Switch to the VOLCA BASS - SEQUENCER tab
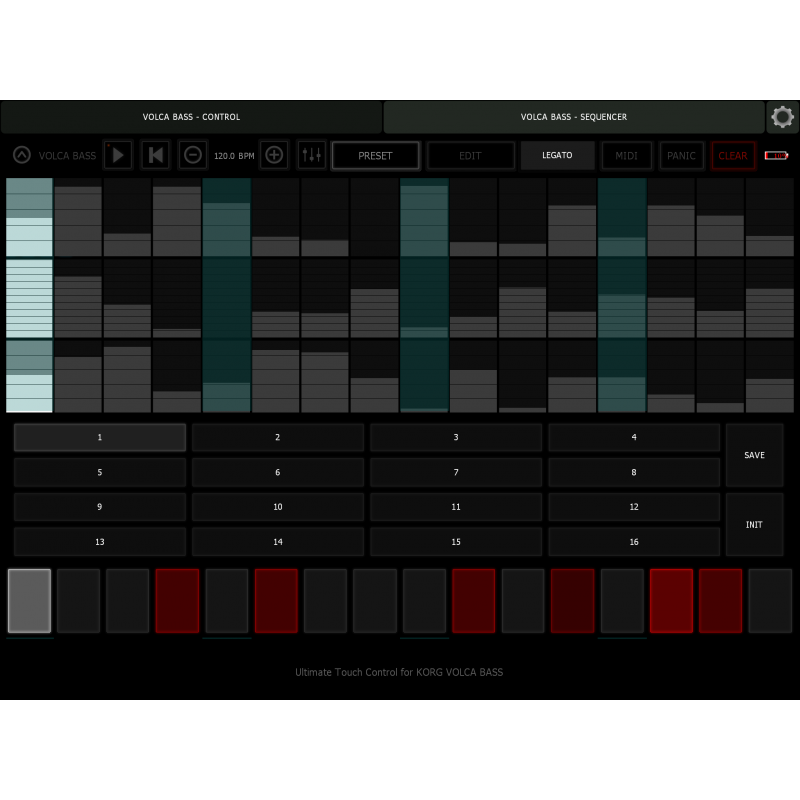 click(574, 117)
